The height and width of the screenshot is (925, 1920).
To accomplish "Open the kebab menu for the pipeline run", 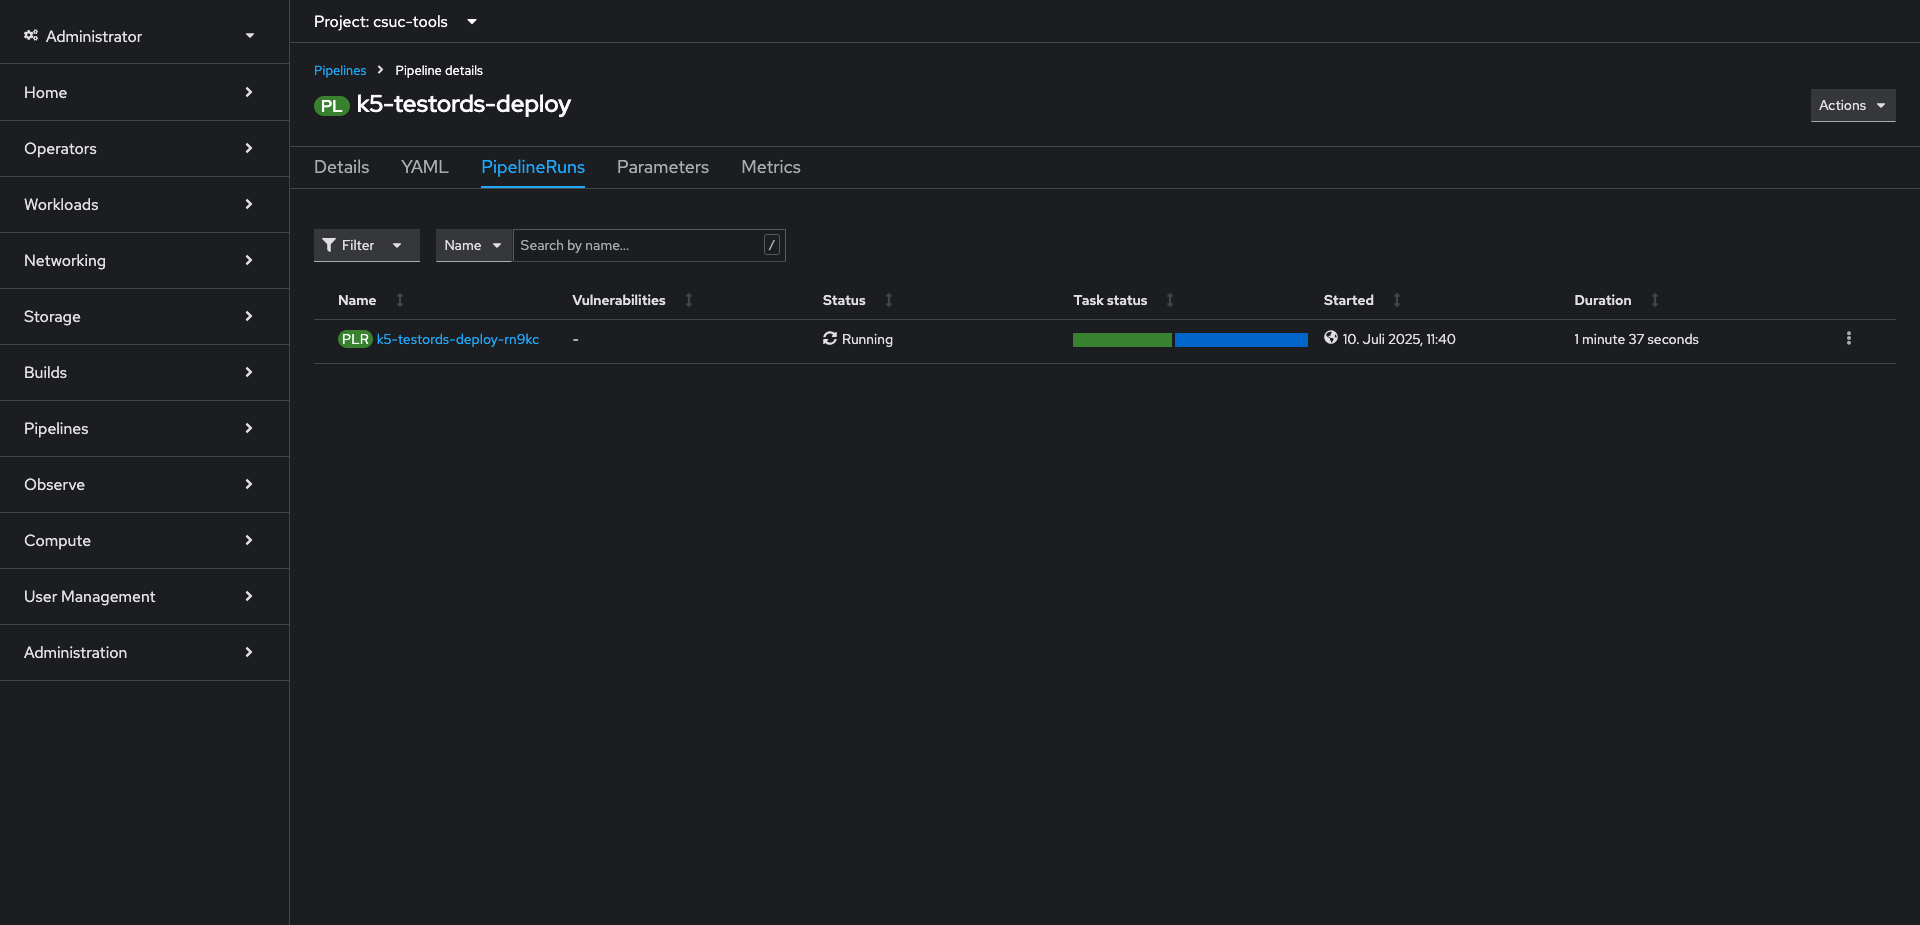I will click(1848, 339).
